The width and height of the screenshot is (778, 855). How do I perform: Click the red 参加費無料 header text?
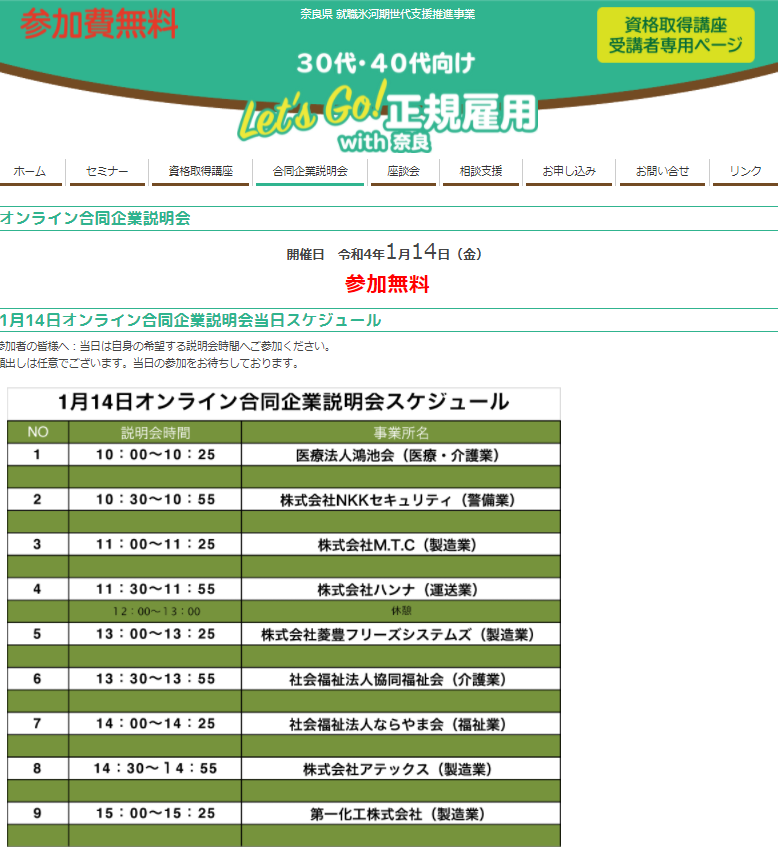[99, 24]
